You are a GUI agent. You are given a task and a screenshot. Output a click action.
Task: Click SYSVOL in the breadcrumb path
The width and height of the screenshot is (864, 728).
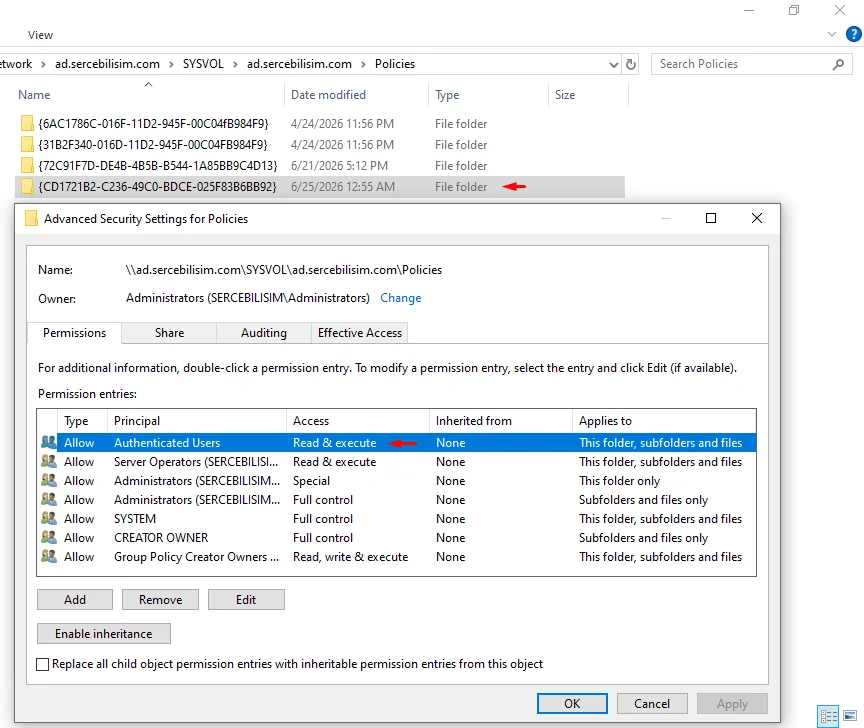click(x=203, y=64)
